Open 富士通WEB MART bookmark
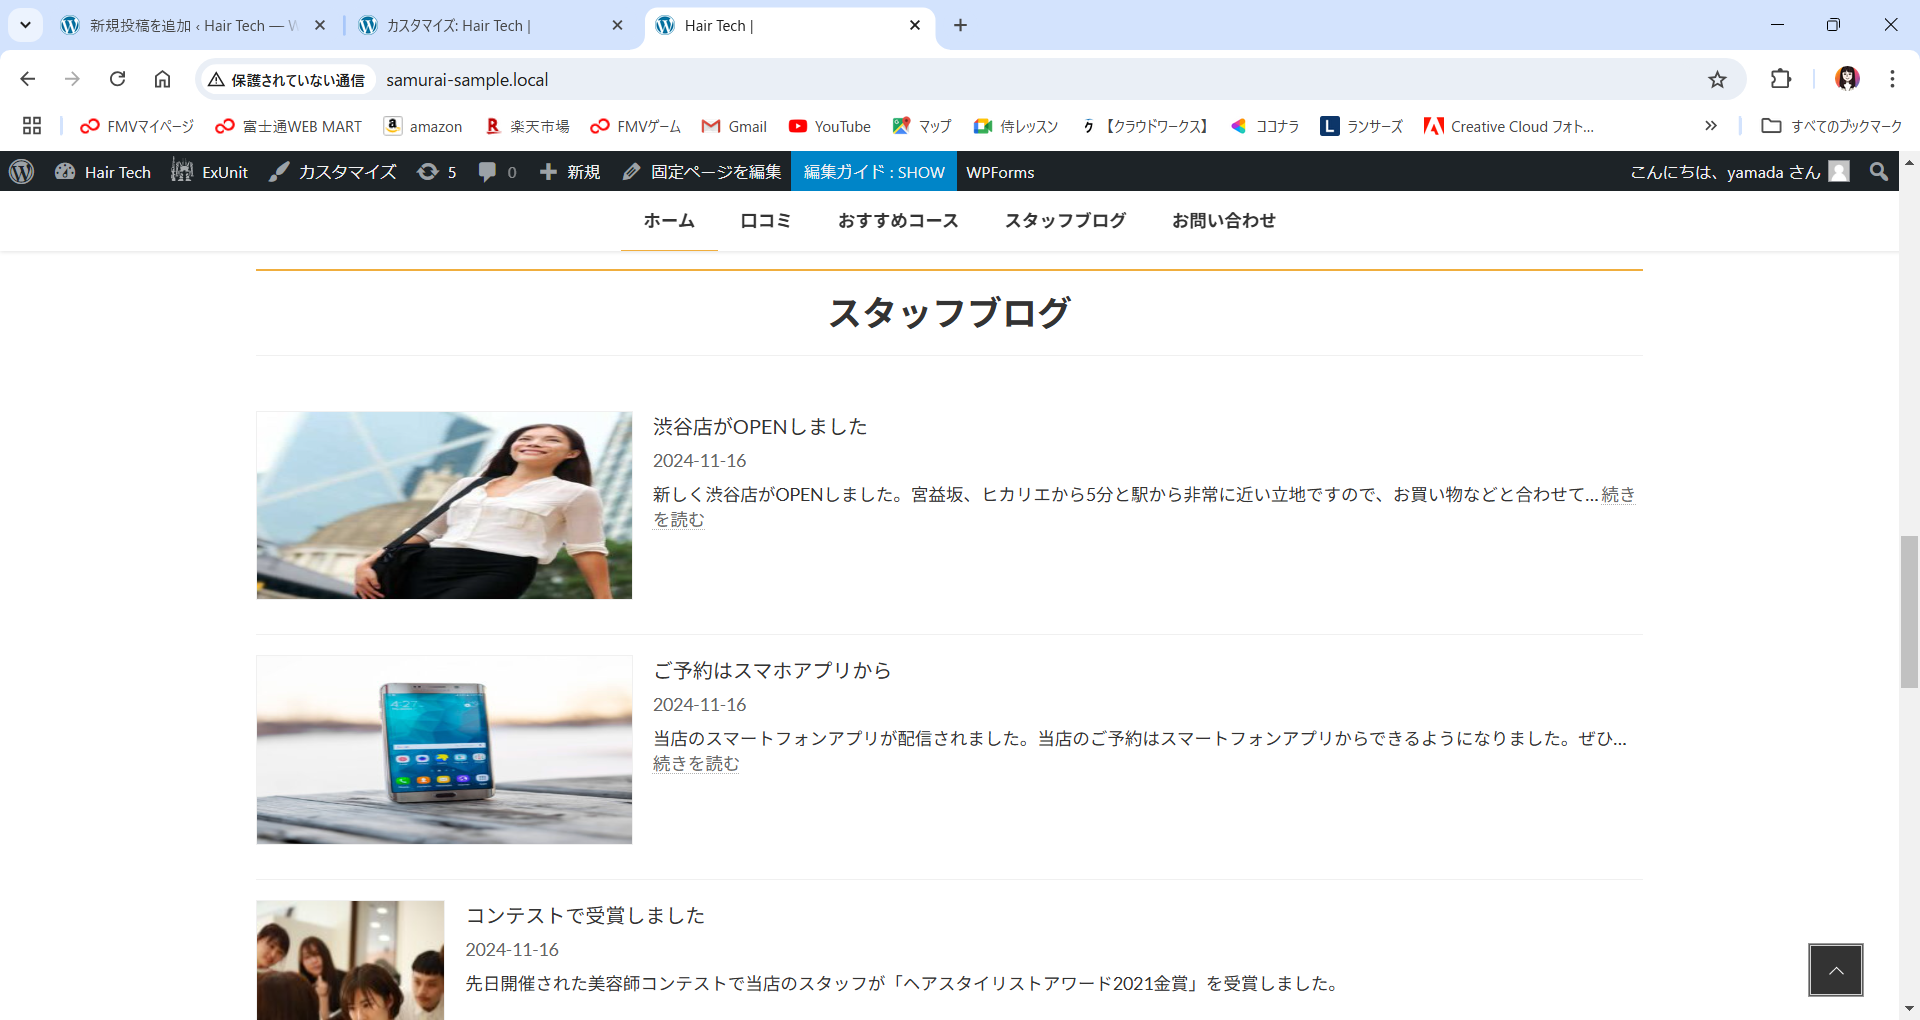Viewport: 1920px width, 1020px height. pos(289,126)
